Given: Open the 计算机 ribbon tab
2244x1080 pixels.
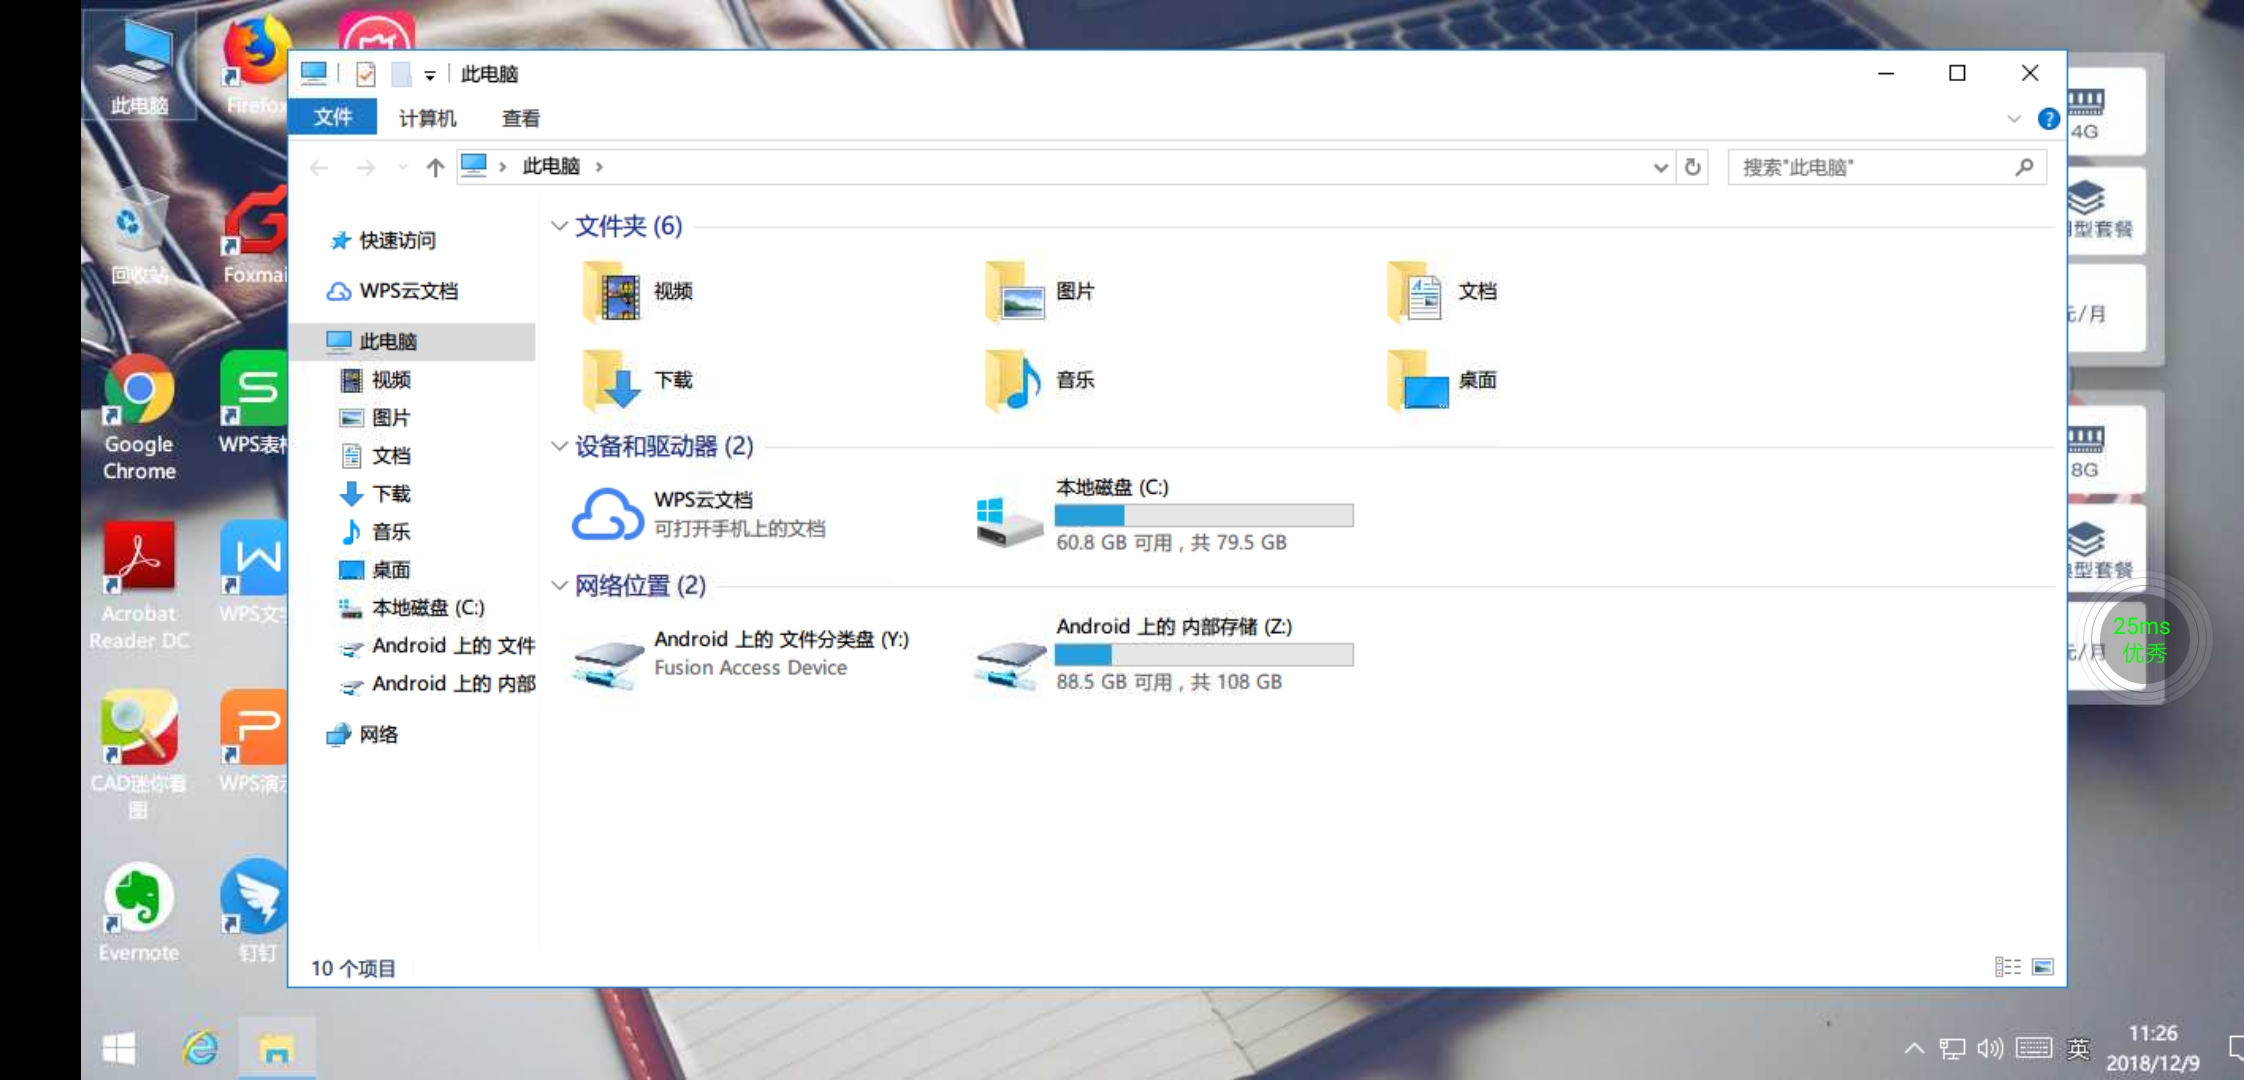Looking at the screenshot, I should click(427, 119).
